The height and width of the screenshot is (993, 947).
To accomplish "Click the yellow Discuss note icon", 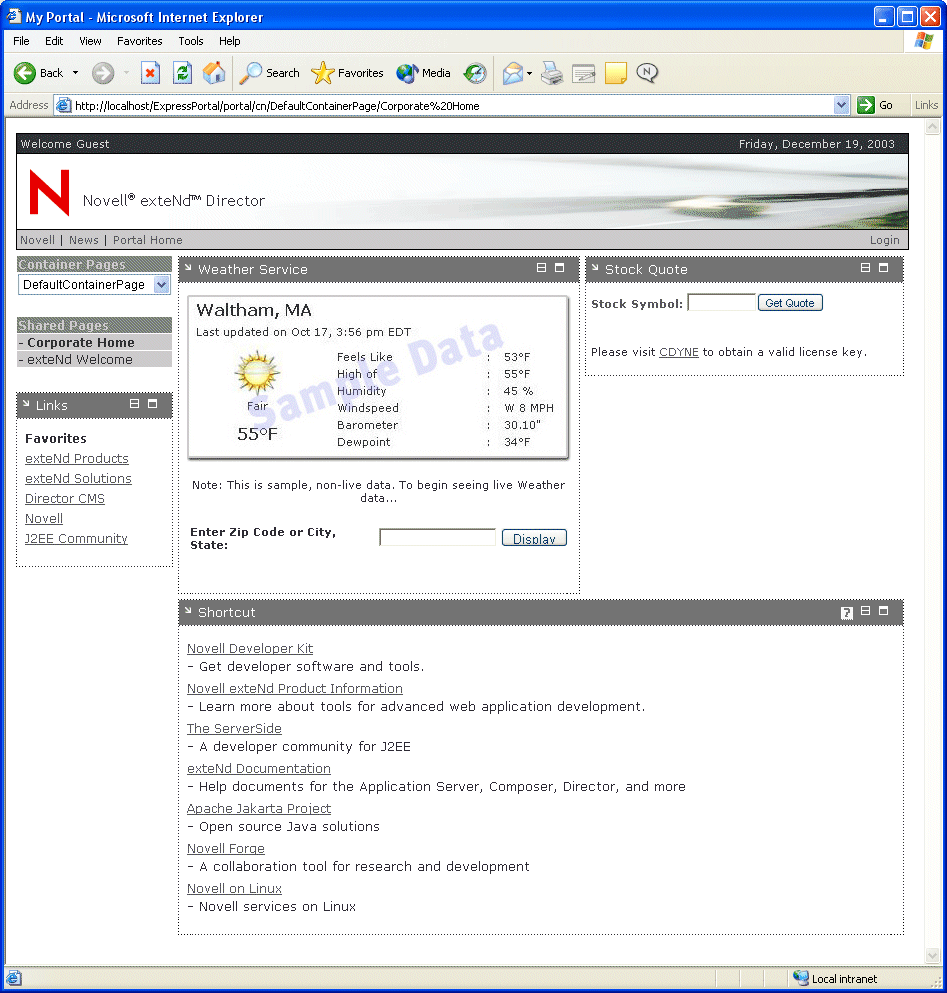I will pos(616,73).
